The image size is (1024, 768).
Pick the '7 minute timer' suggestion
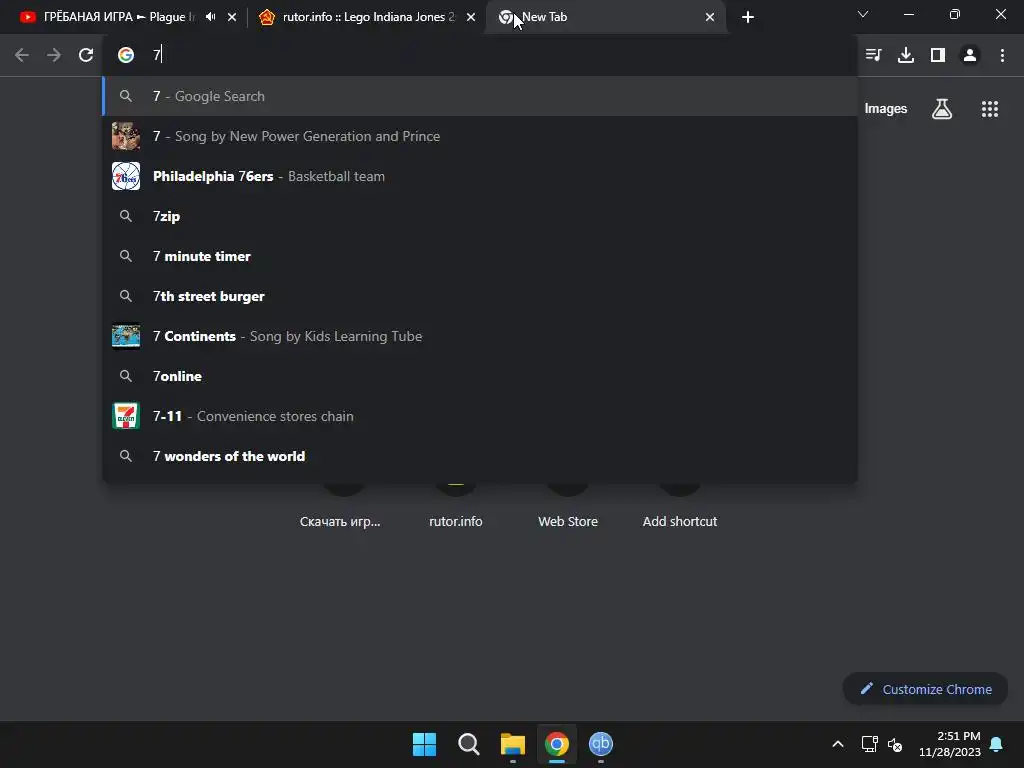480,256
